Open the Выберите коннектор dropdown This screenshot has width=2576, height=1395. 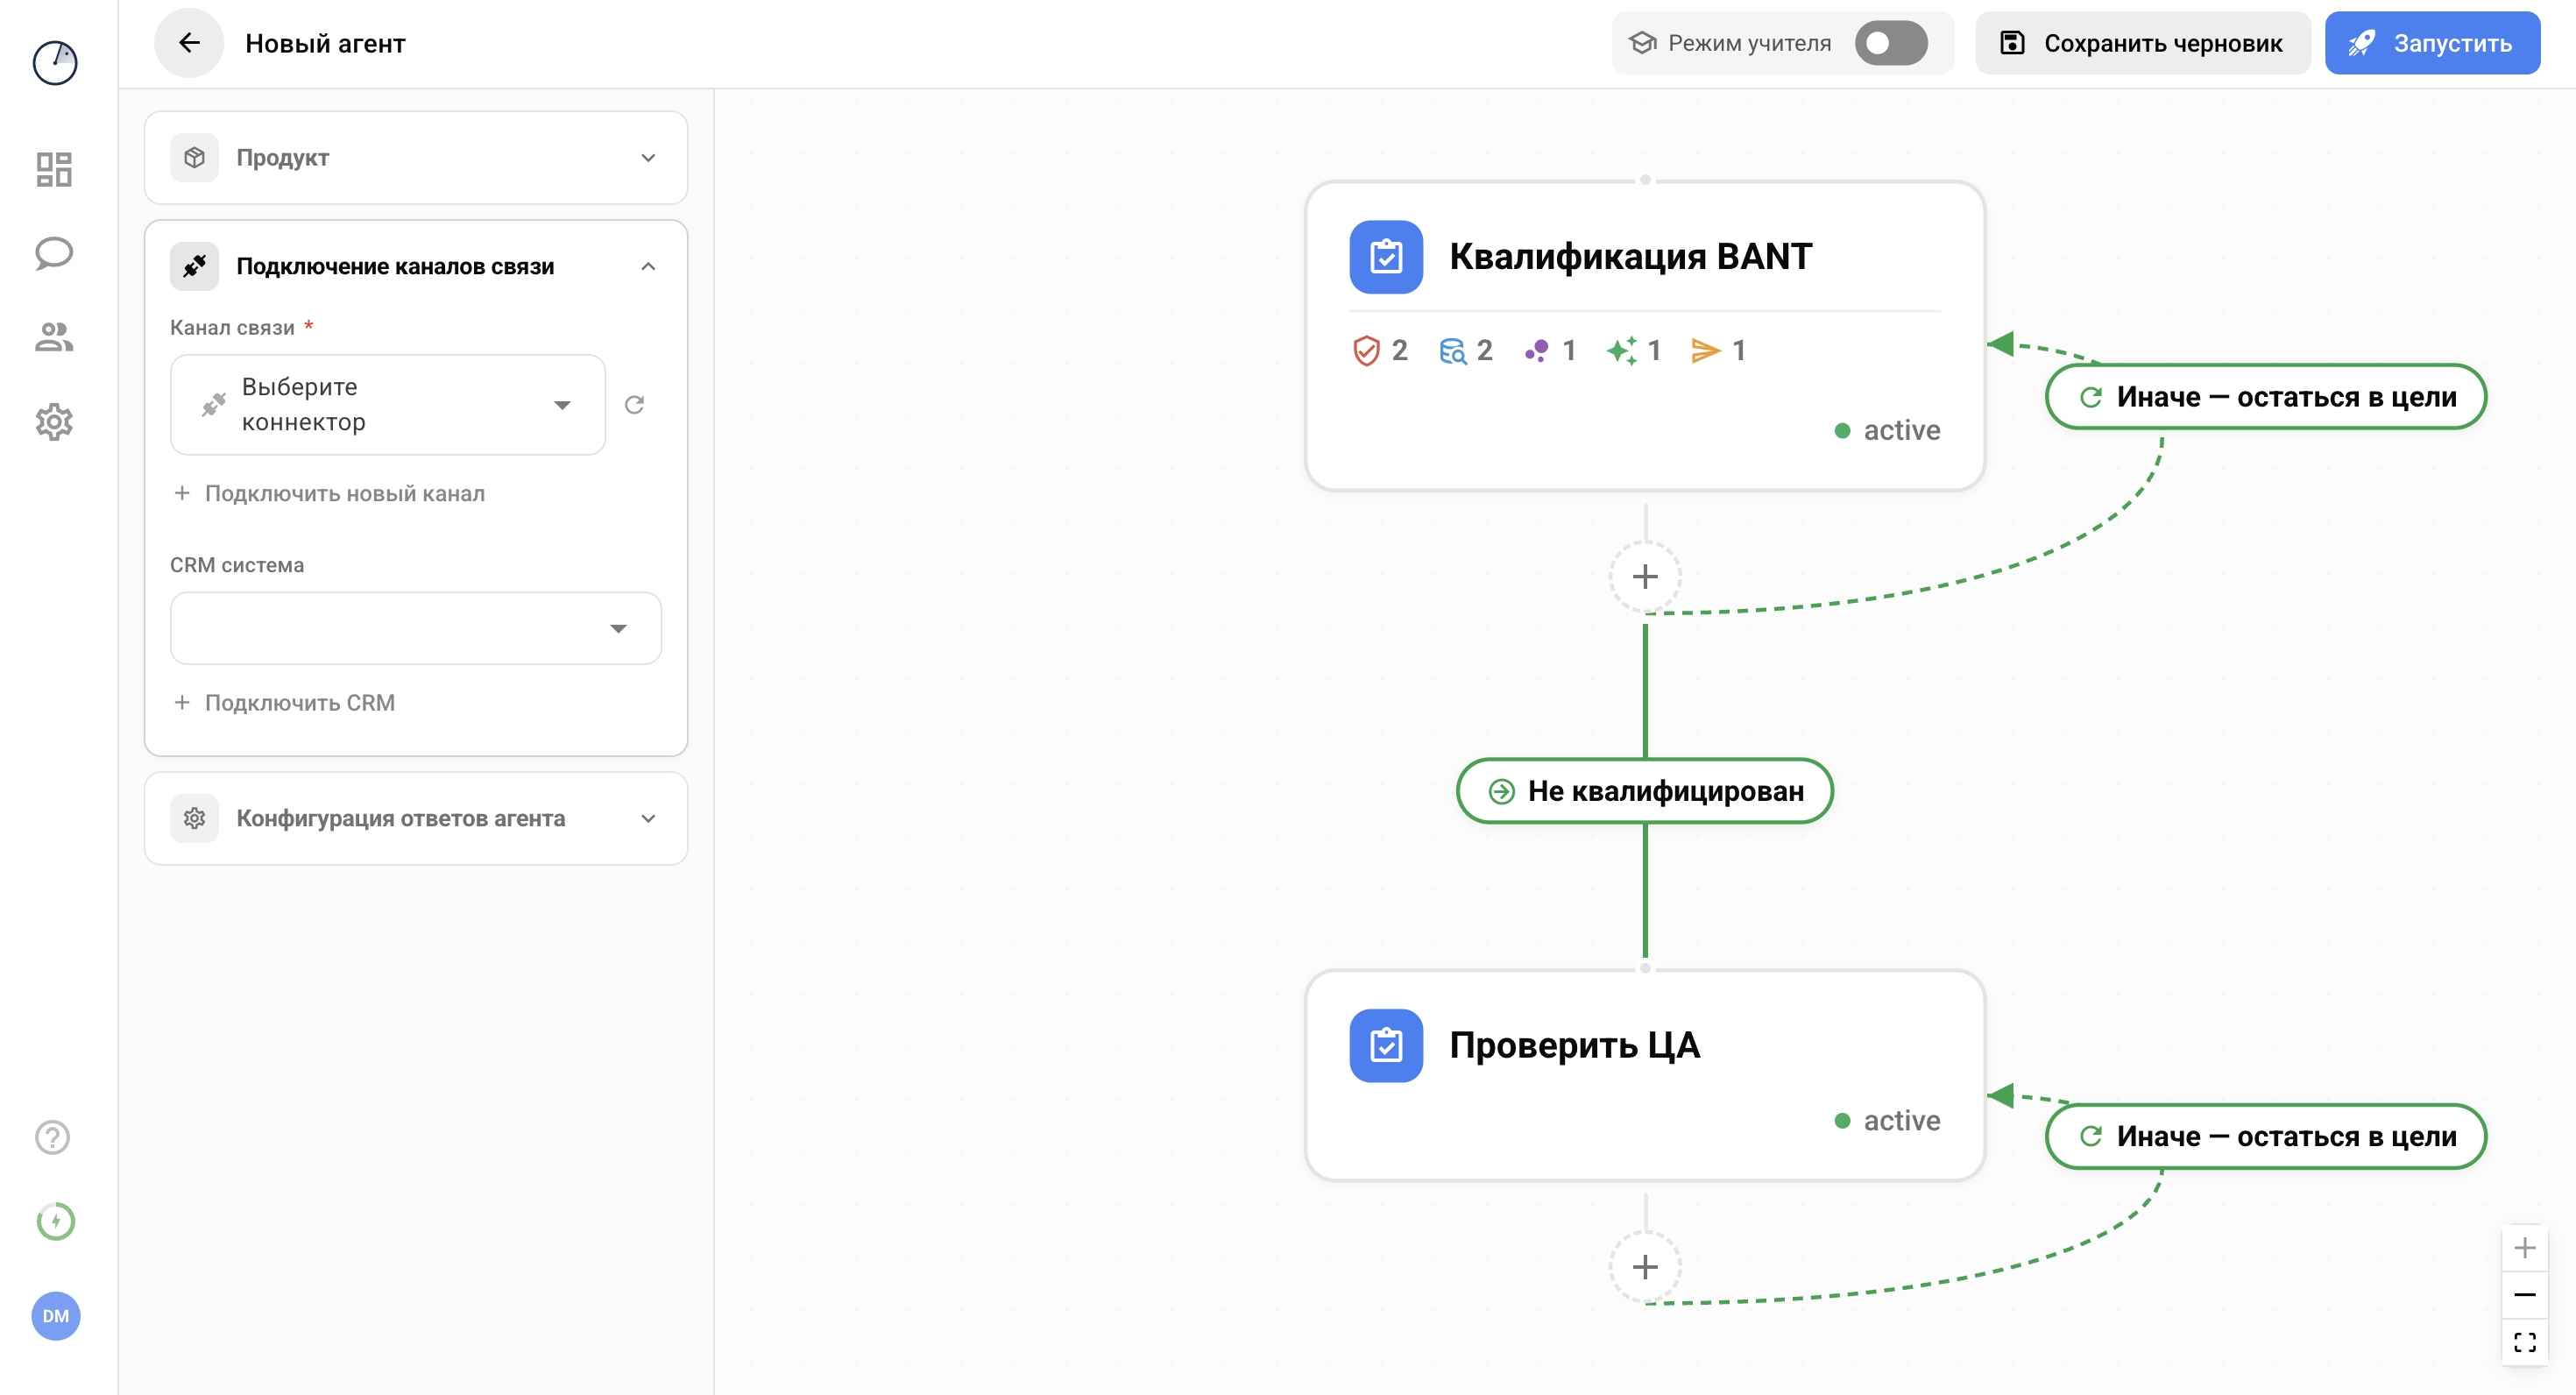[388, 405]
